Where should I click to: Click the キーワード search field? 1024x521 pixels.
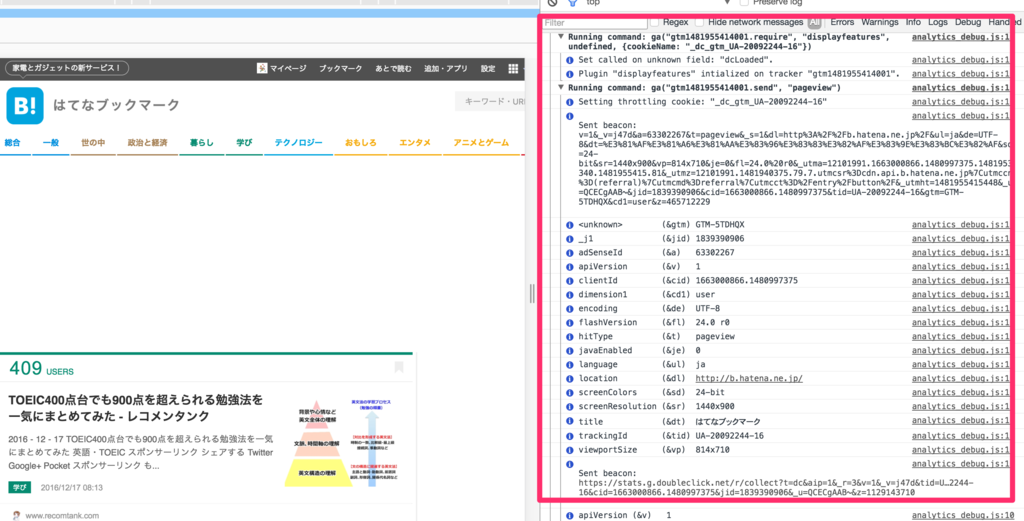pyautogui.click(x=490, y=102)
